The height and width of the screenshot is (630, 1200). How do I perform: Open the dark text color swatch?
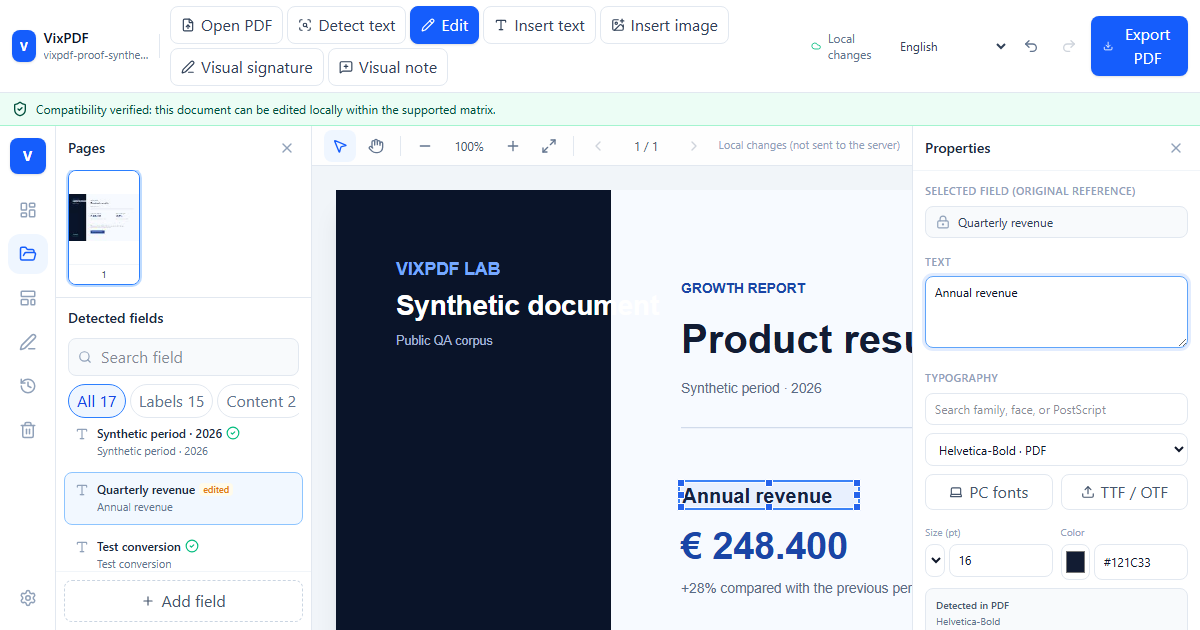[1075, 562]
